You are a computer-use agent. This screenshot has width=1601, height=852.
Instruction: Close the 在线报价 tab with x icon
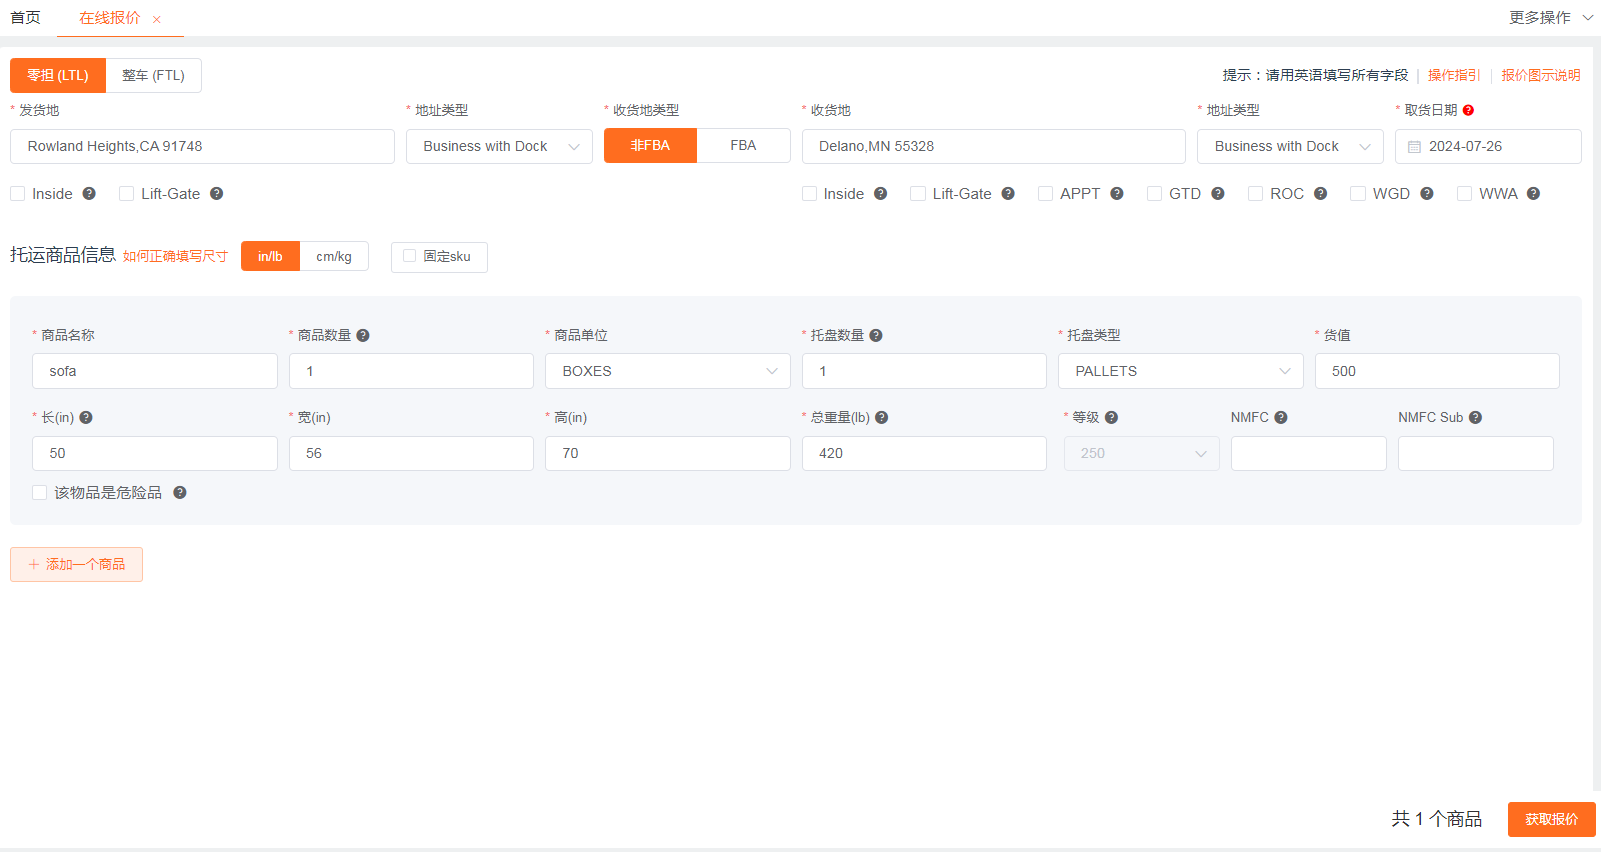pyautogui.click(x=157, y=19)
